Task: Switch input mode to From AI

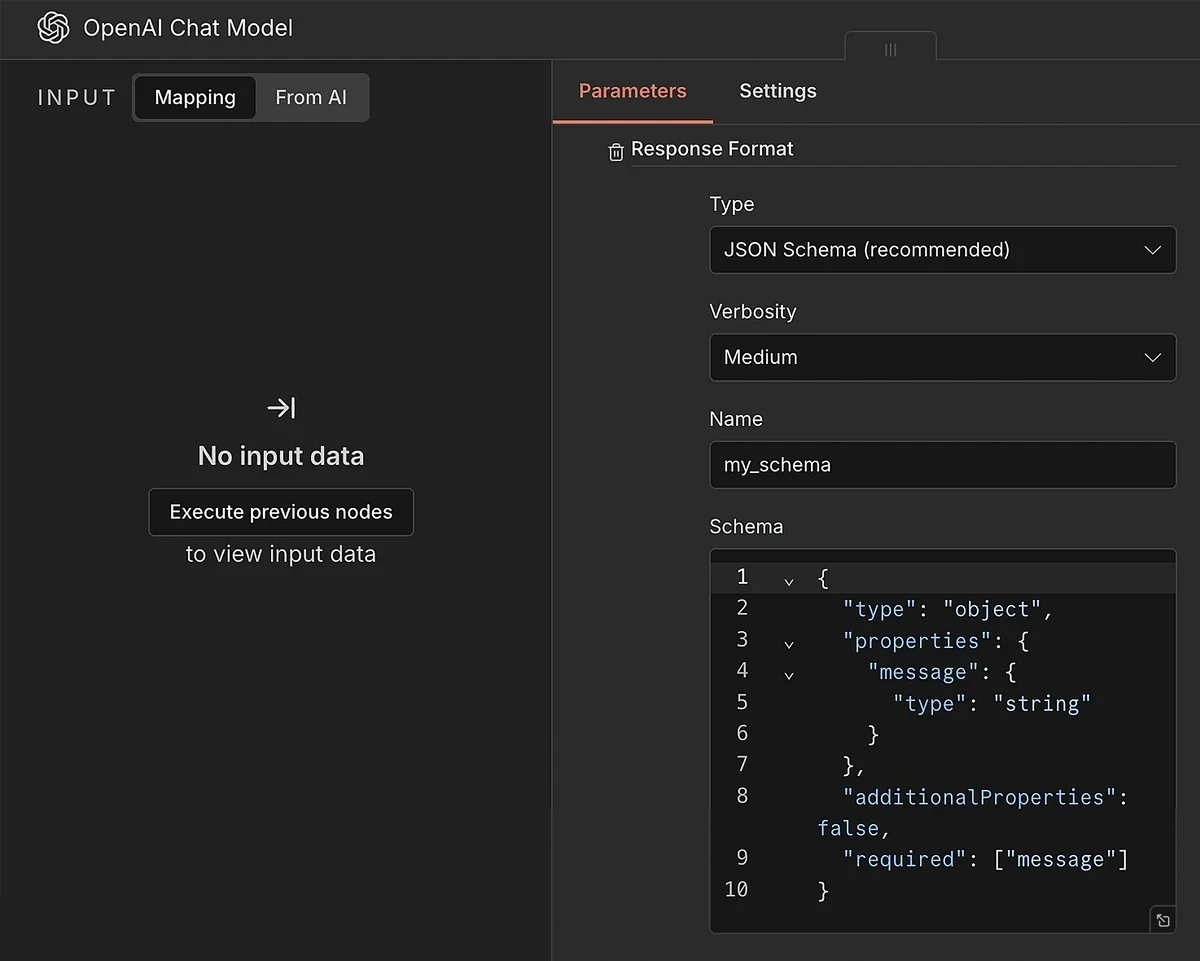Action: [x=311, y=97]
